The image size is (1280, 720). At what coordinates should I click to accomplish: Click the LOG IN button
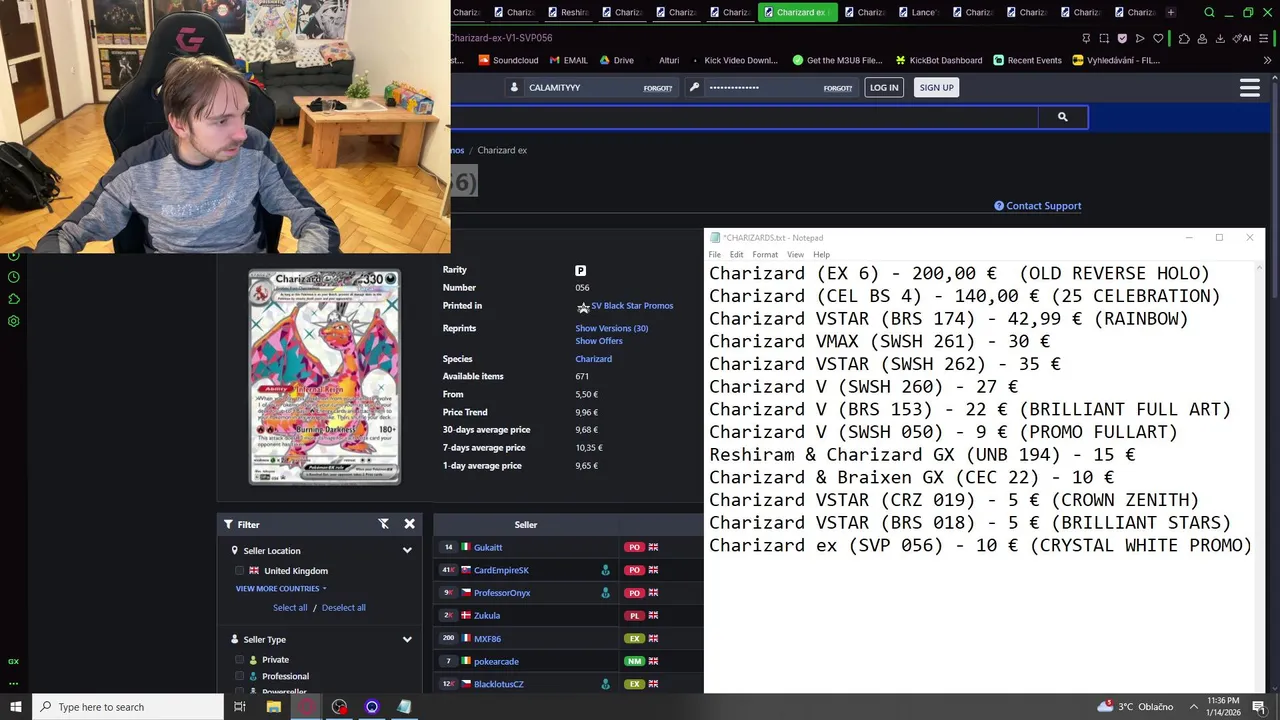884,88
